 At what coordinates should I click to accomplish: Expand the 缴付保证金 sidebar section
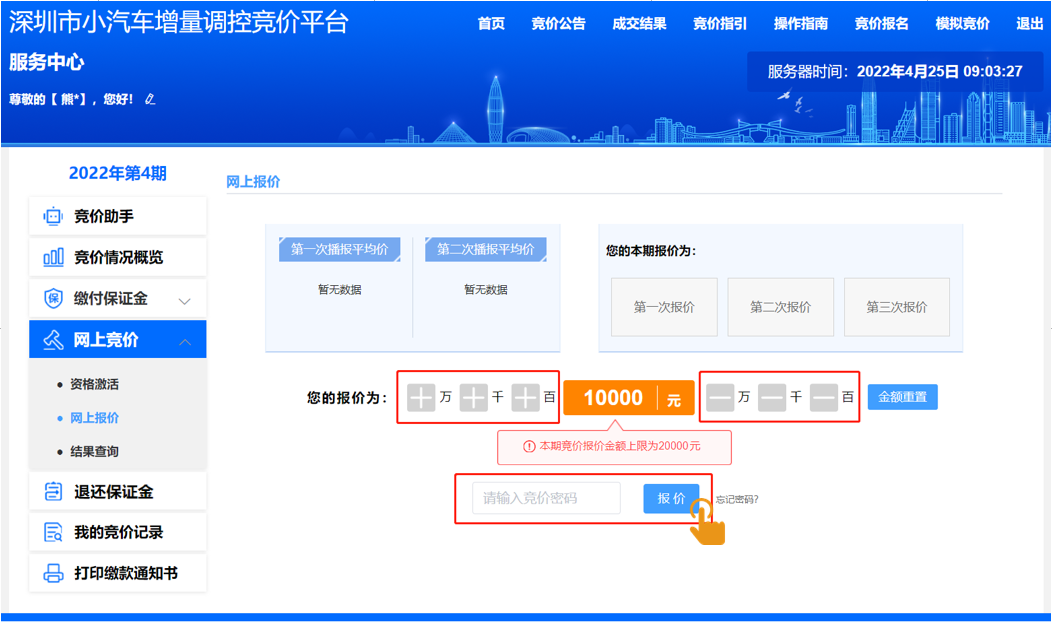[x=184, y=299]
